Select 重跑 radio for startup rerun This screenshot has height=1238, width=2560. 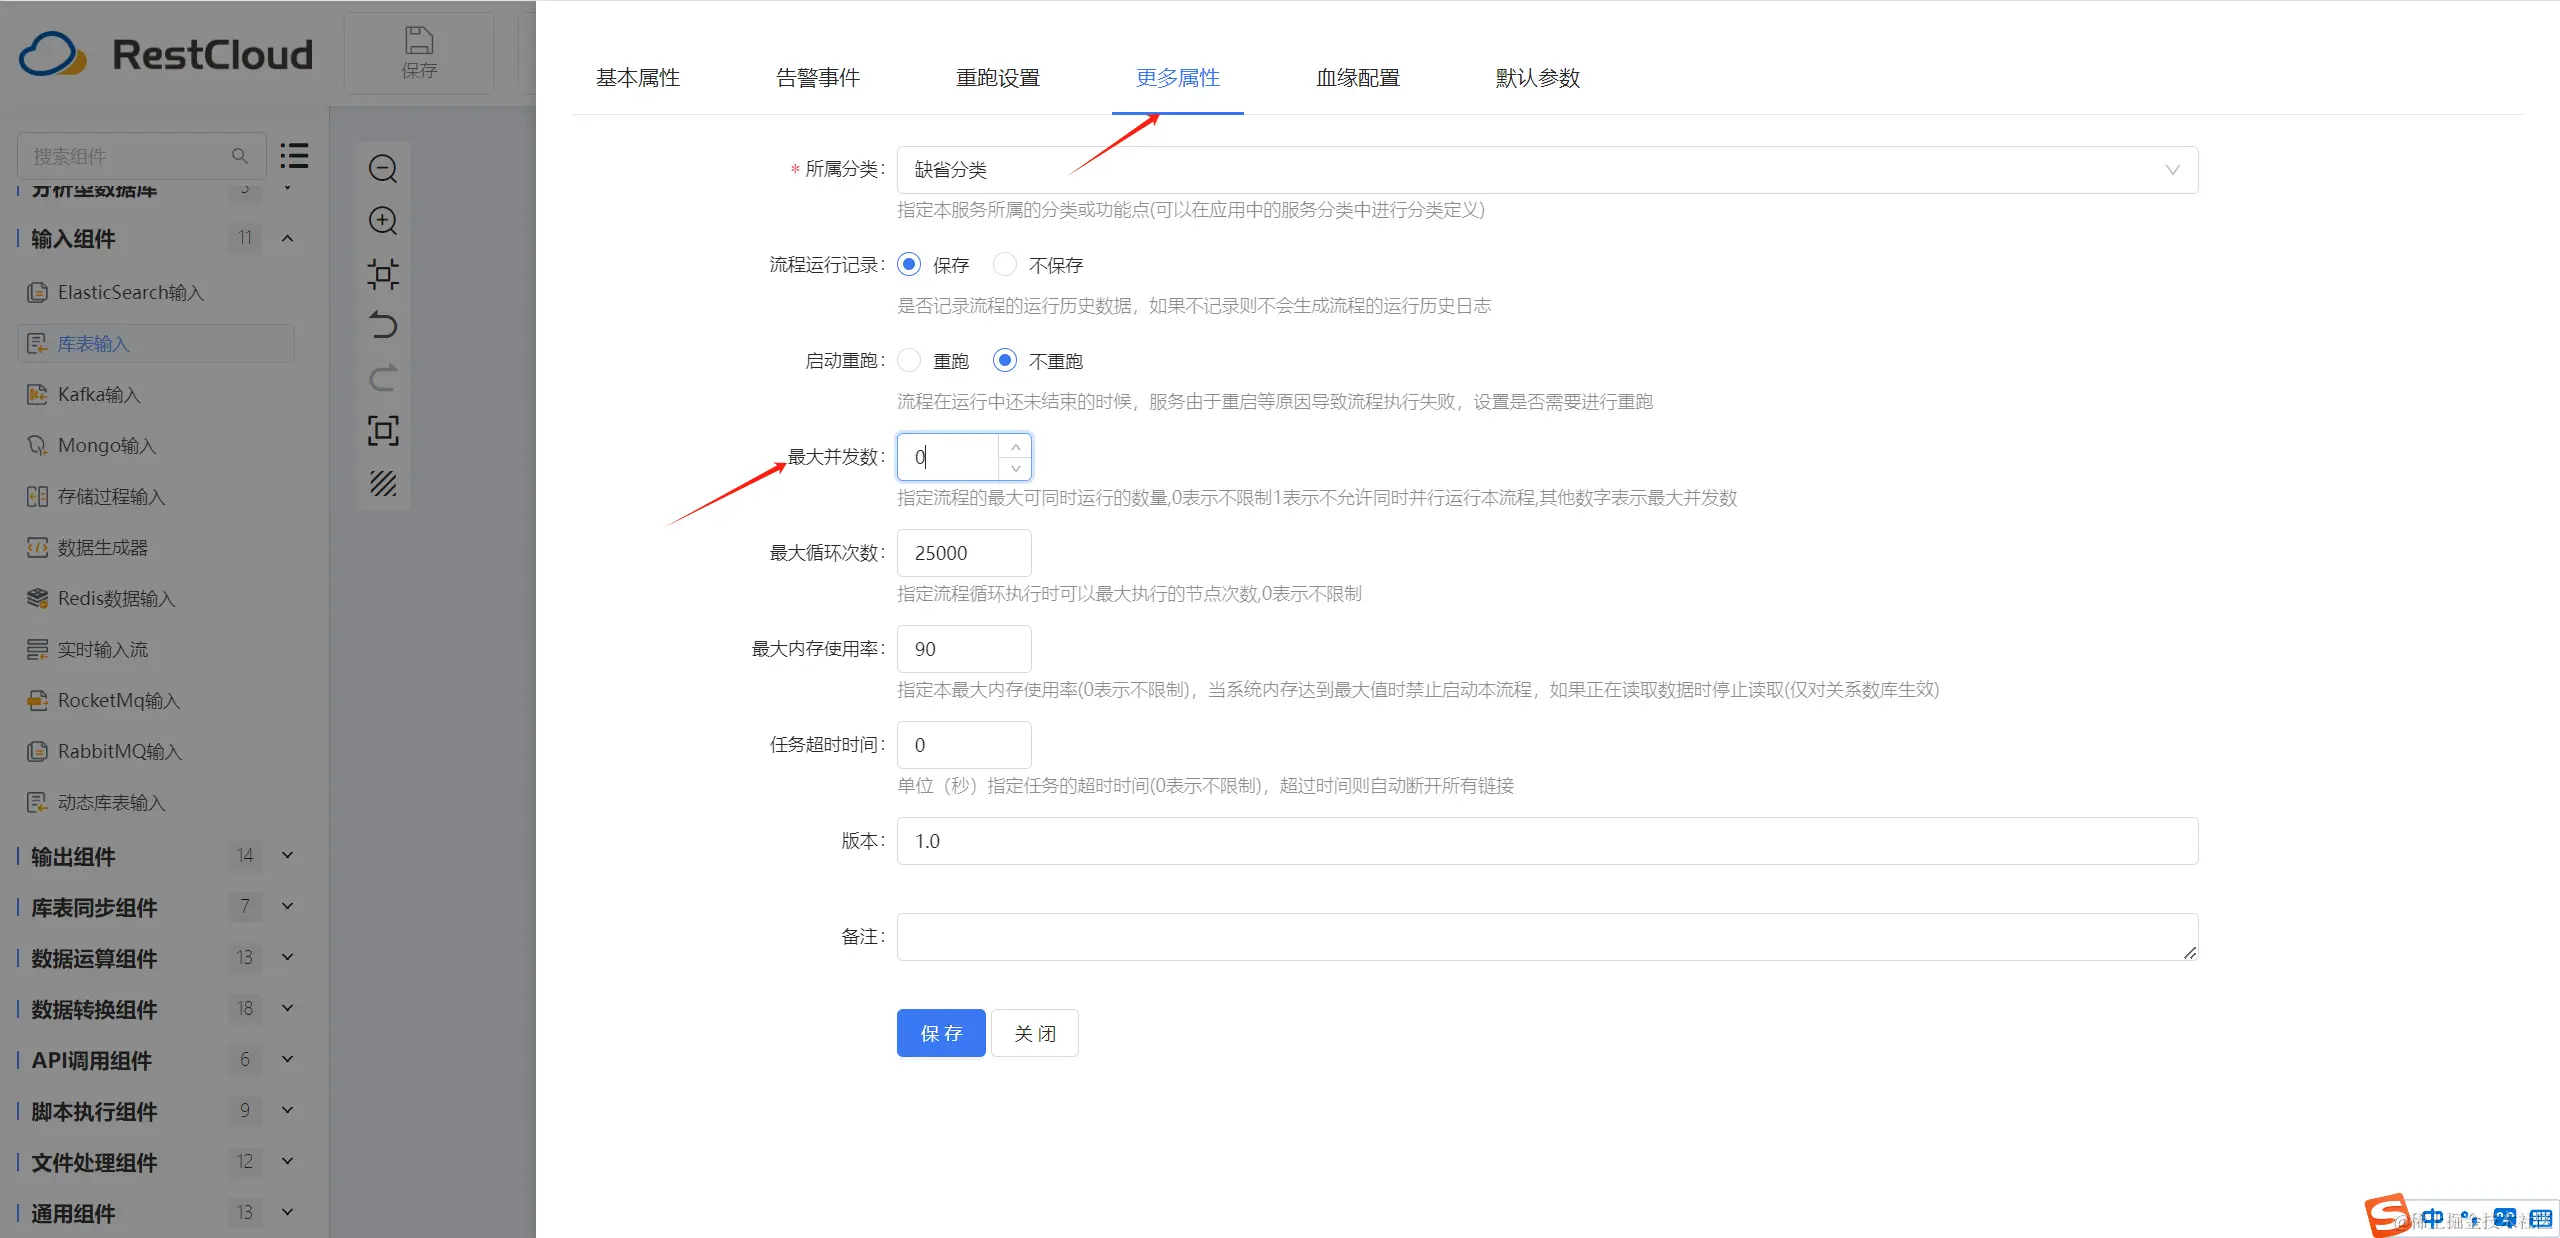coord(909,360)
